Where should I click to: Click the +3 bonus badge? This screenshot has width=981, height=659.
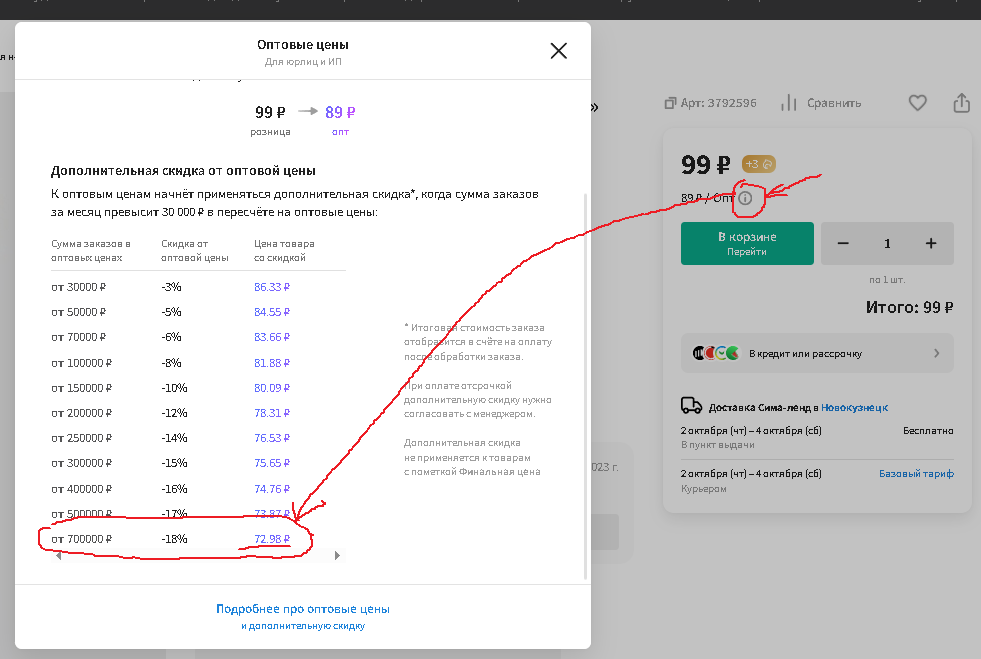point(759,164)
